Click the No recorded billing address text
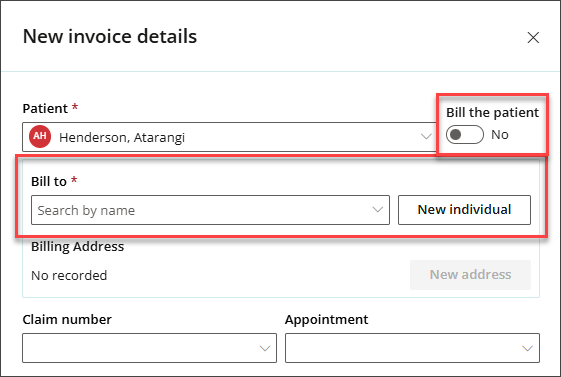Viewport: 561px width, 377px height. click(69, 275)
